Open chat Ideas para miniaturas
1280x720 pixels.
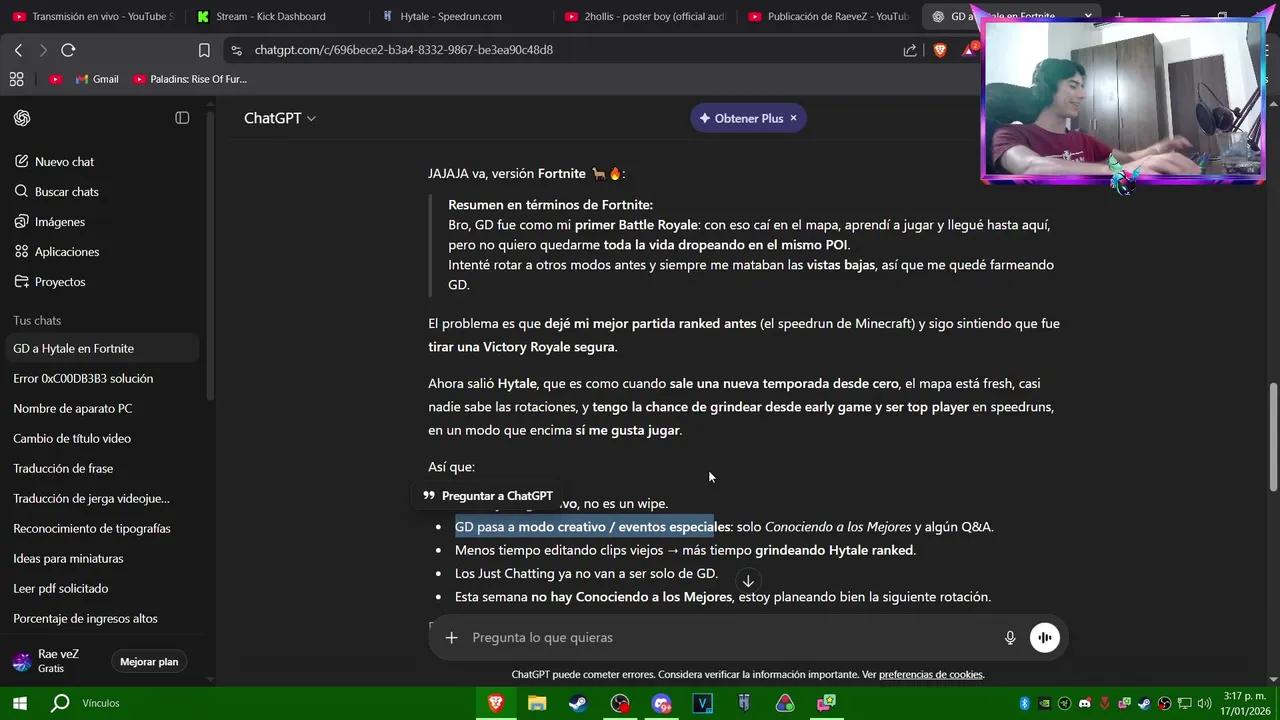[100, 559]
